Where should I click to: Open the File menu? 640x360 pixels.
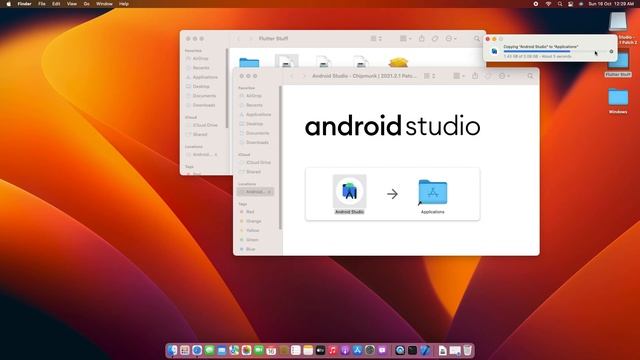pyautogui.click(x=42, y=4)
